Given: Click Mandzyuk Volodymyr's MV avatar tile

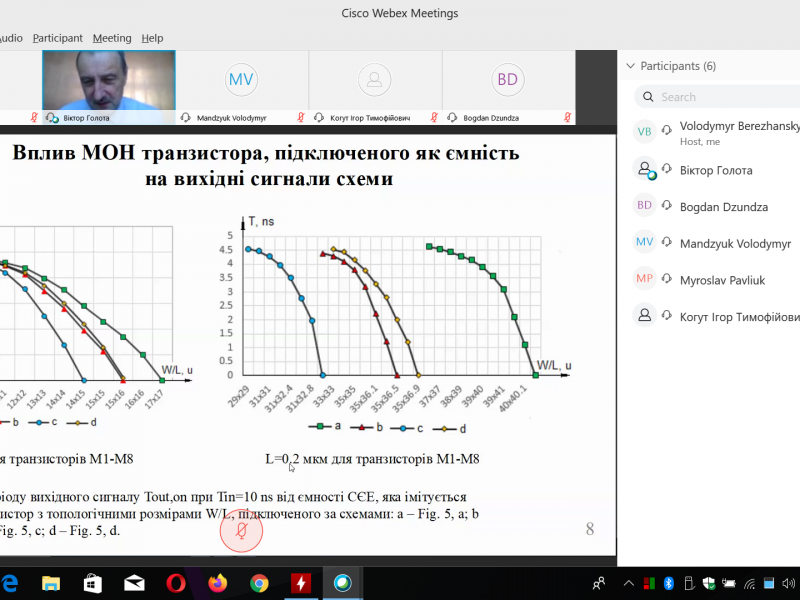Looking at the screenshot, I should click(x=241, y=80).
